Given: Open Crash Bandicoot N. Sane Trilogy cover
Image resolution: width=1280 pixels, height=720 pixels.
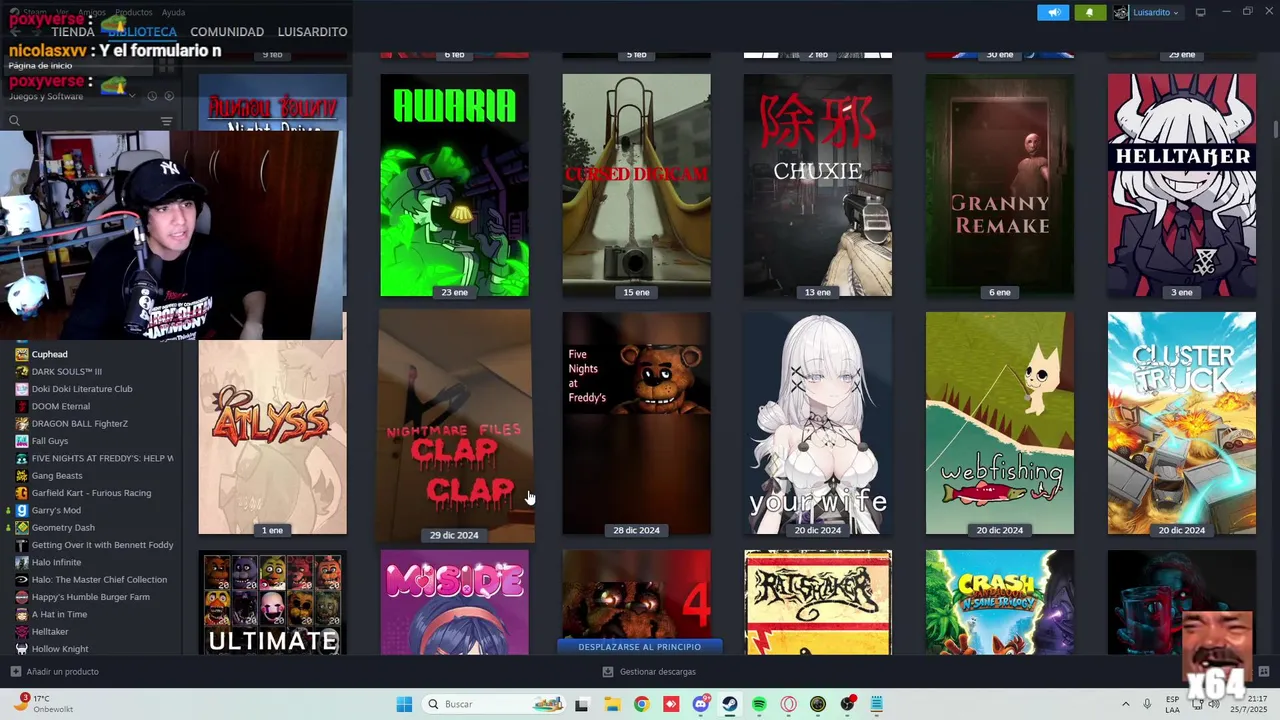Looking at the screenshot, I should point(1000,602).
